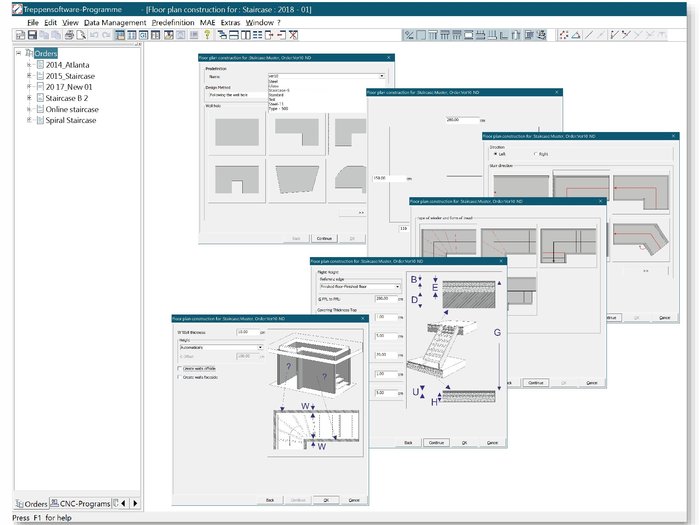Open the Edit menu
The height and width of the screenshot is (525, 700).
[50, 22]
